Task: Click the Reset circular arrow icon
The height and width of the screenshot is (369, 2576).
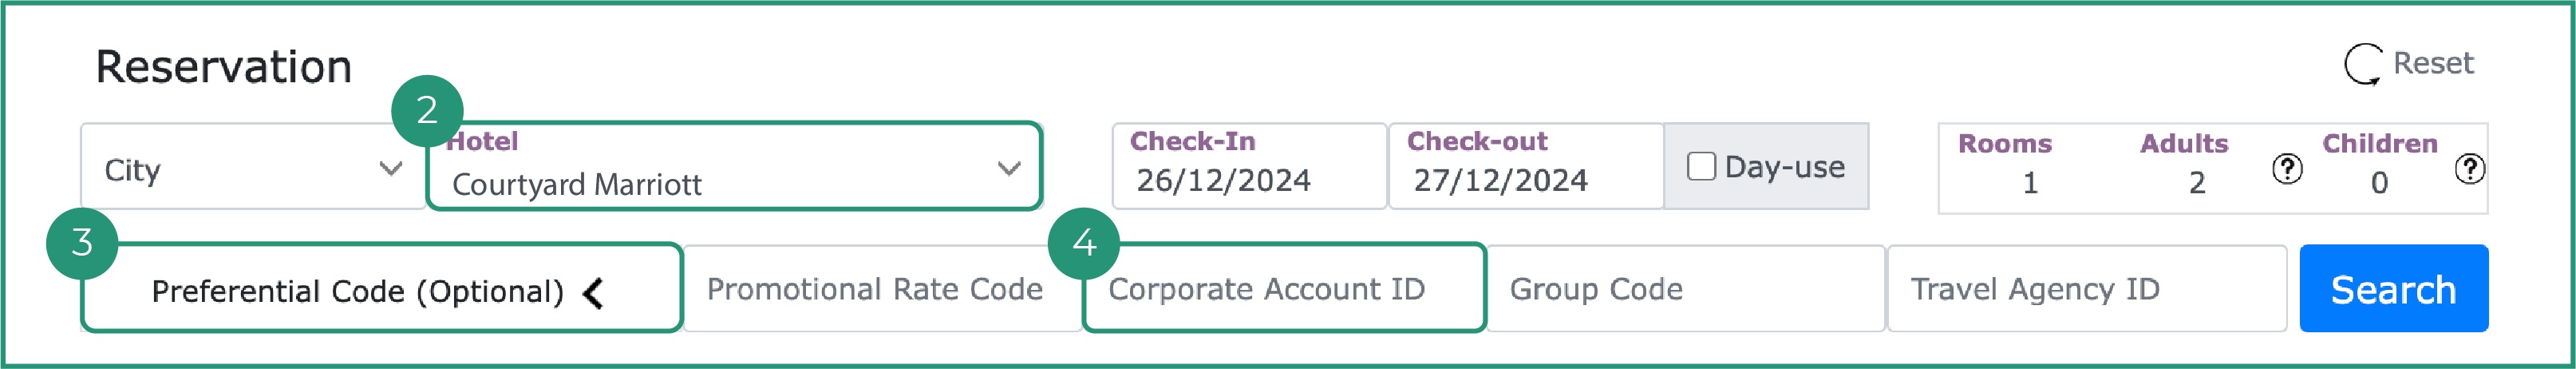Action: (2362, 64)
